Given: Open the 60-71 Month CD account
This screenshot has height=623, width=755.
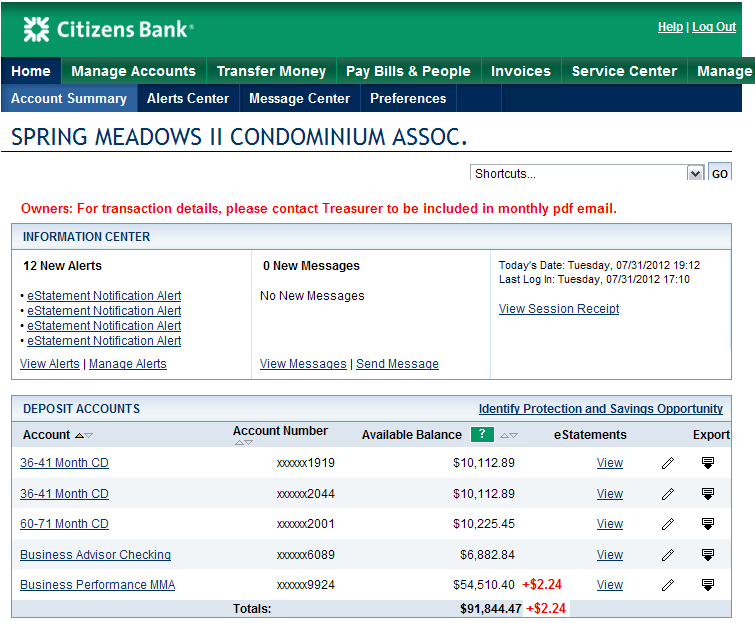Looking at the screenshot, I should [x=64, y=523].
